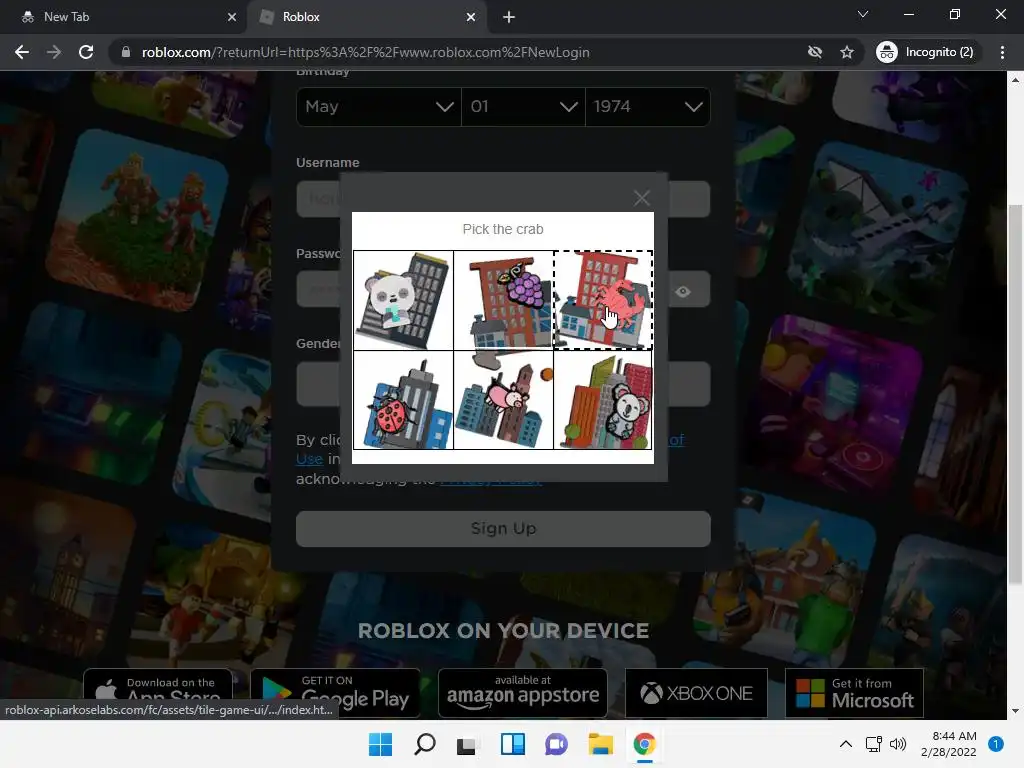Switch to the Roblox tab
The height and width of the screenshot is (768, 1024).
tap(366, 17)
